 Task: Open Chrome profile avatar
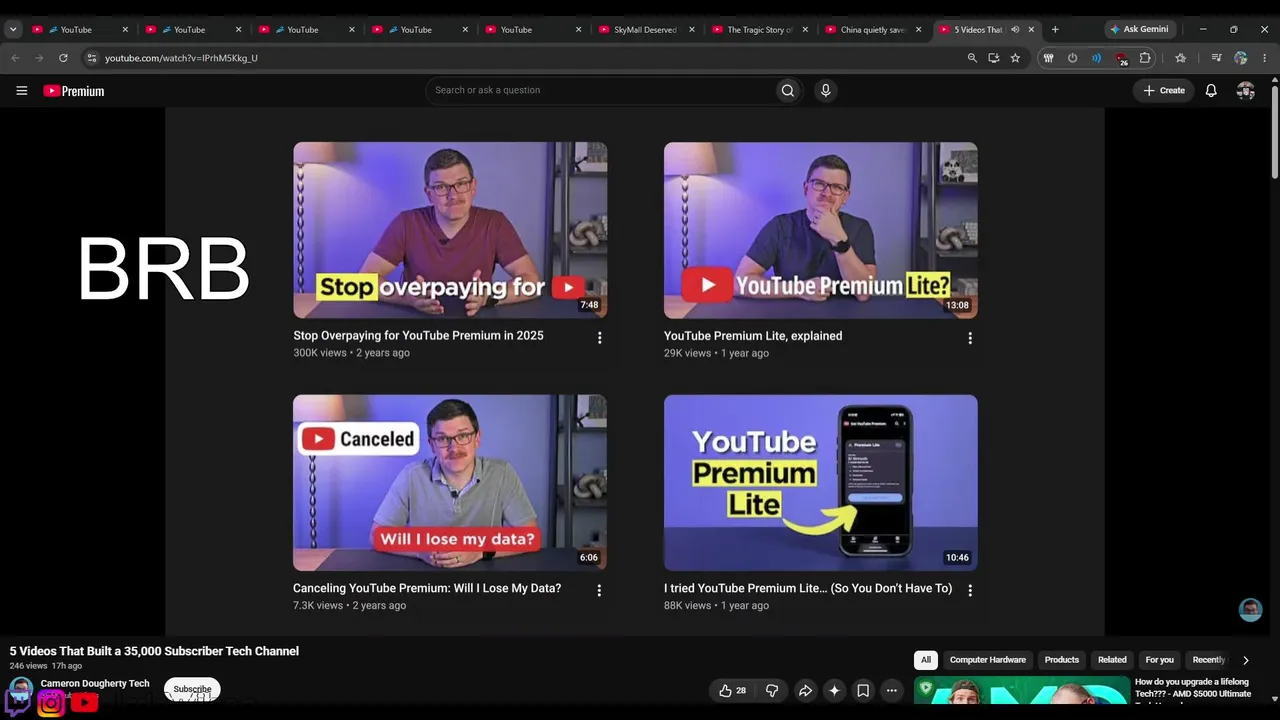pyautogui.click(x=1240, y=58)
